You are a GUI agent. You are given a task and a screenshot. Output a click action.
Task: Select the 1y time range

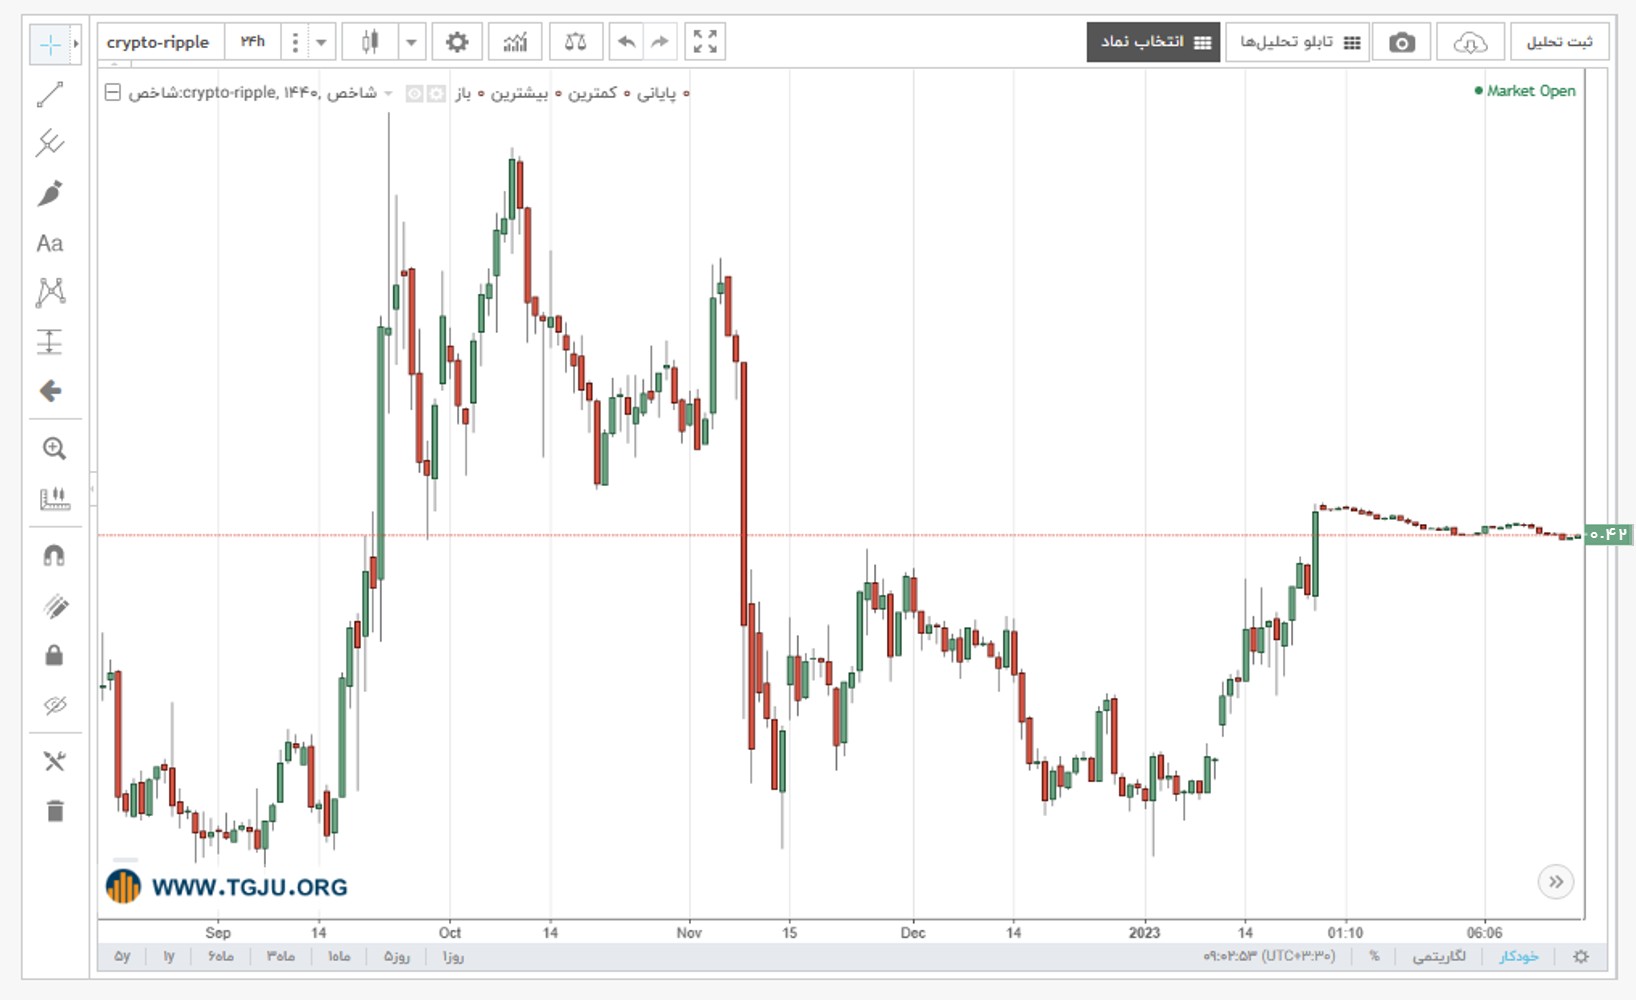click(x=169, y=956)
